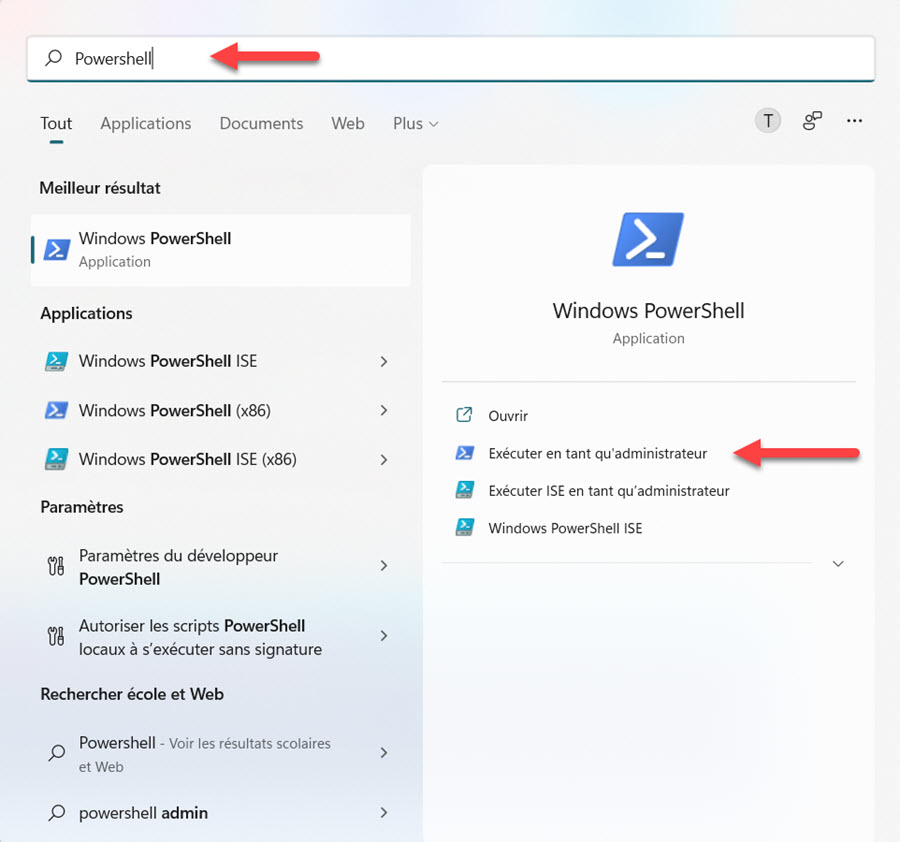Open Windows PowerShell ISE from details pane
The height and width of the screenshot is (842, 900).
(x=565, y=528)
